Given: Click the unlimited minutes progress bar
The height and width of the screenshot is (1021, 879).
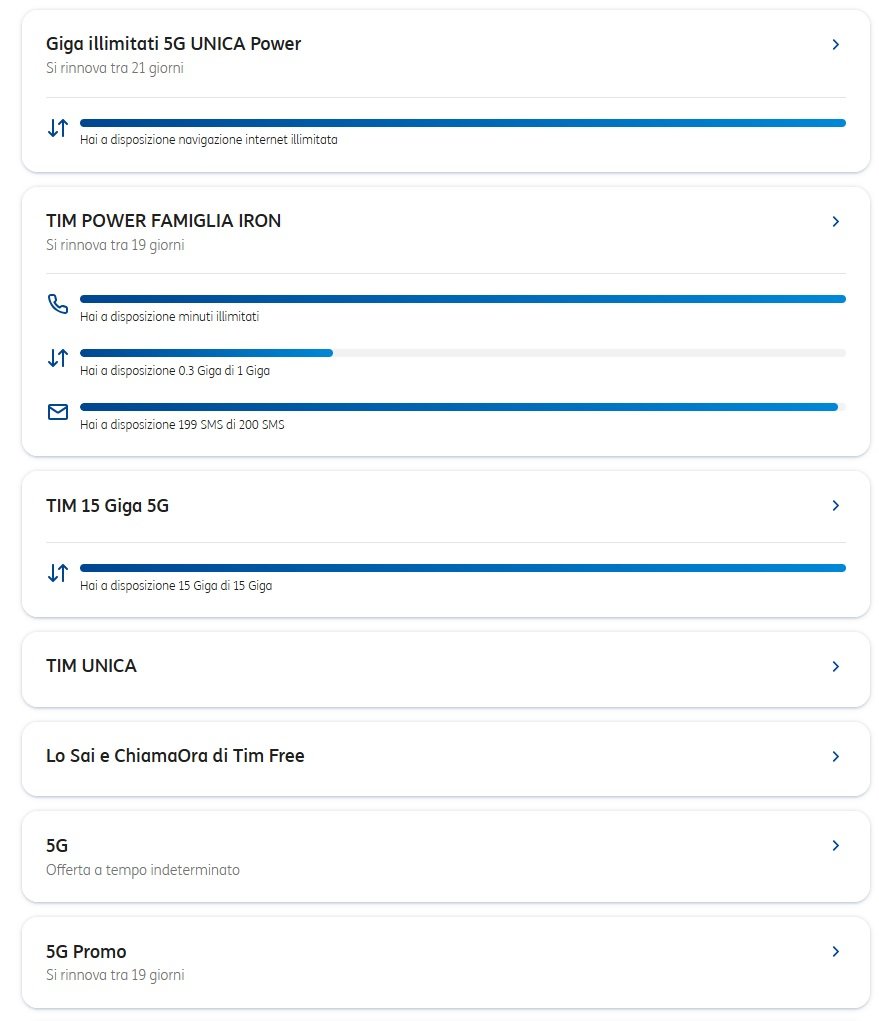Looking at the screenshot, I should pos(462,299).
